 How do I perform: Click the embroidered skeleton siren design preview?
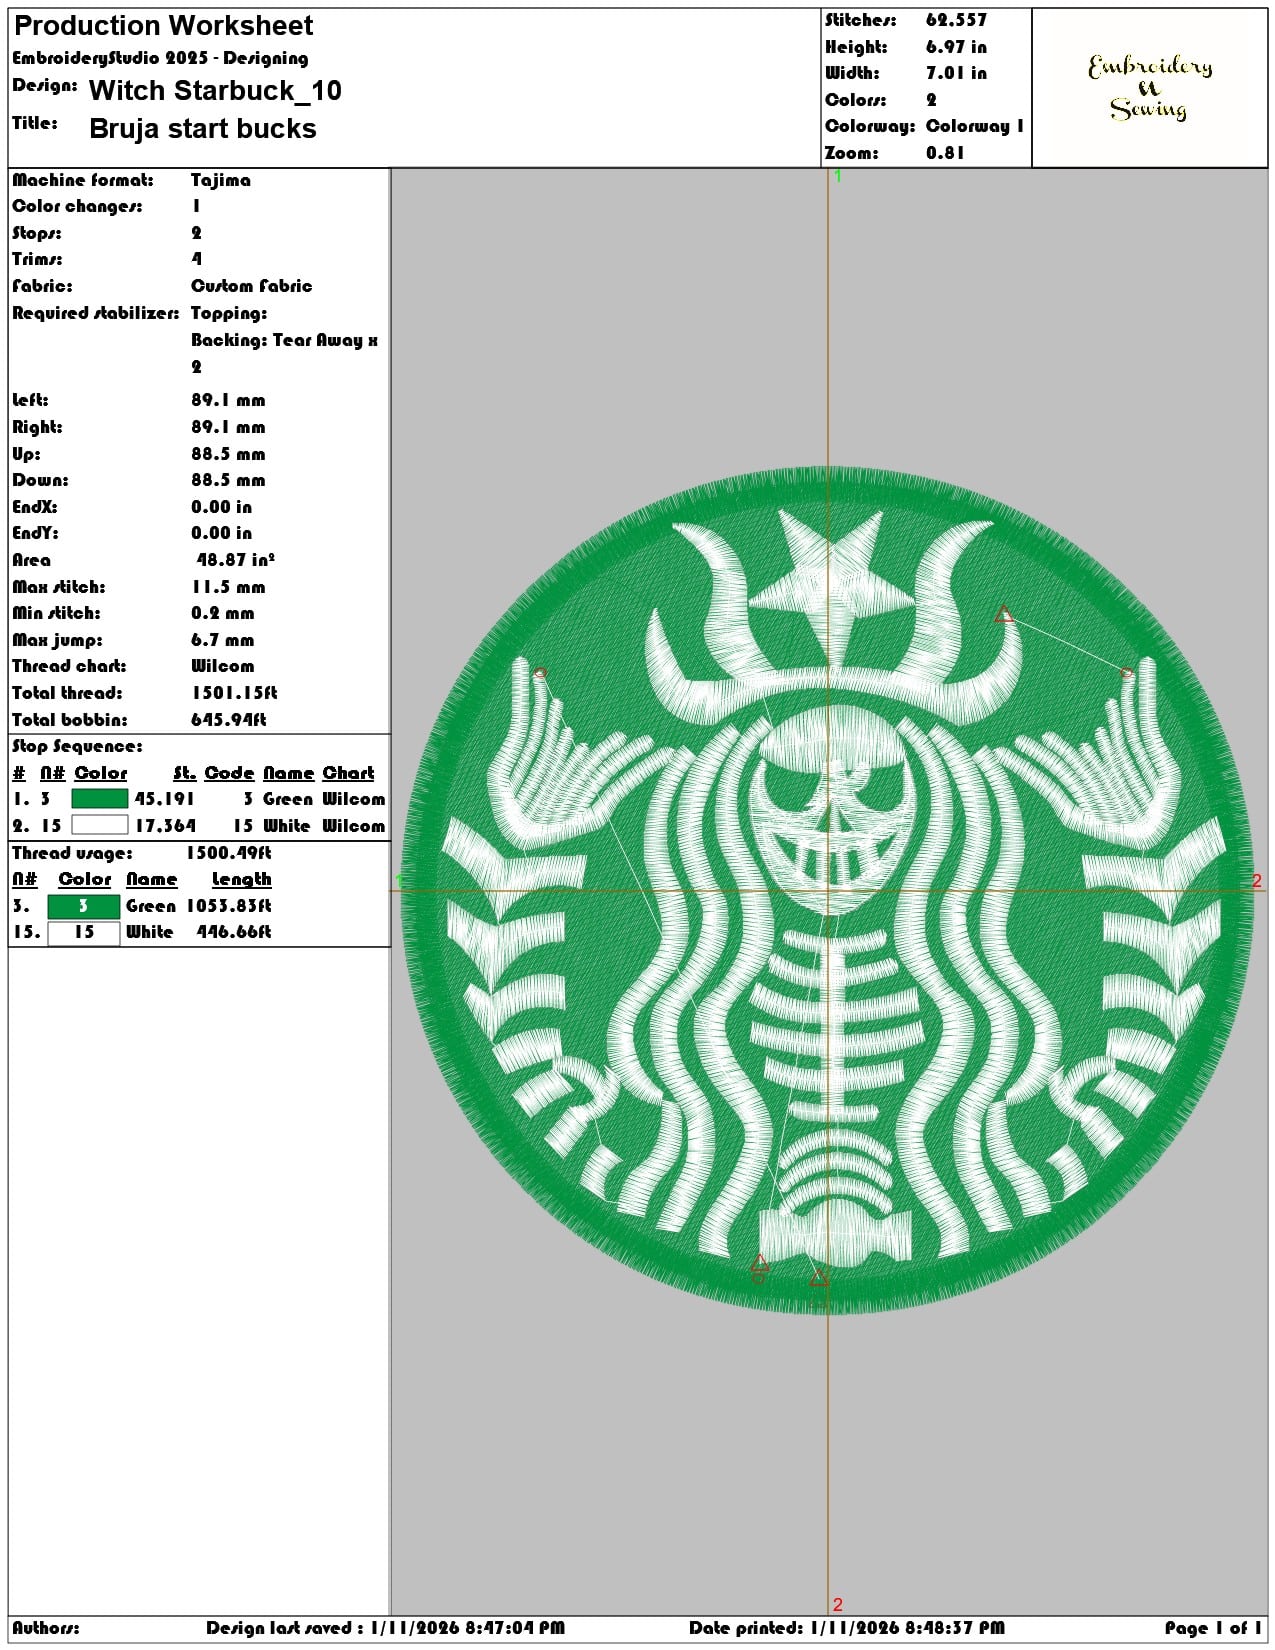[x=827, y=890]
